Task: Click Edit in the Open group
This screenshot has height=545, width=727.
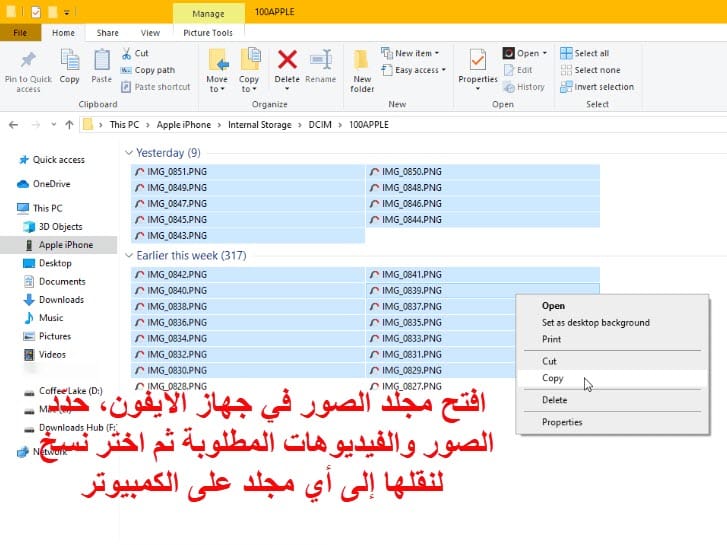Action: coord(518,70)
